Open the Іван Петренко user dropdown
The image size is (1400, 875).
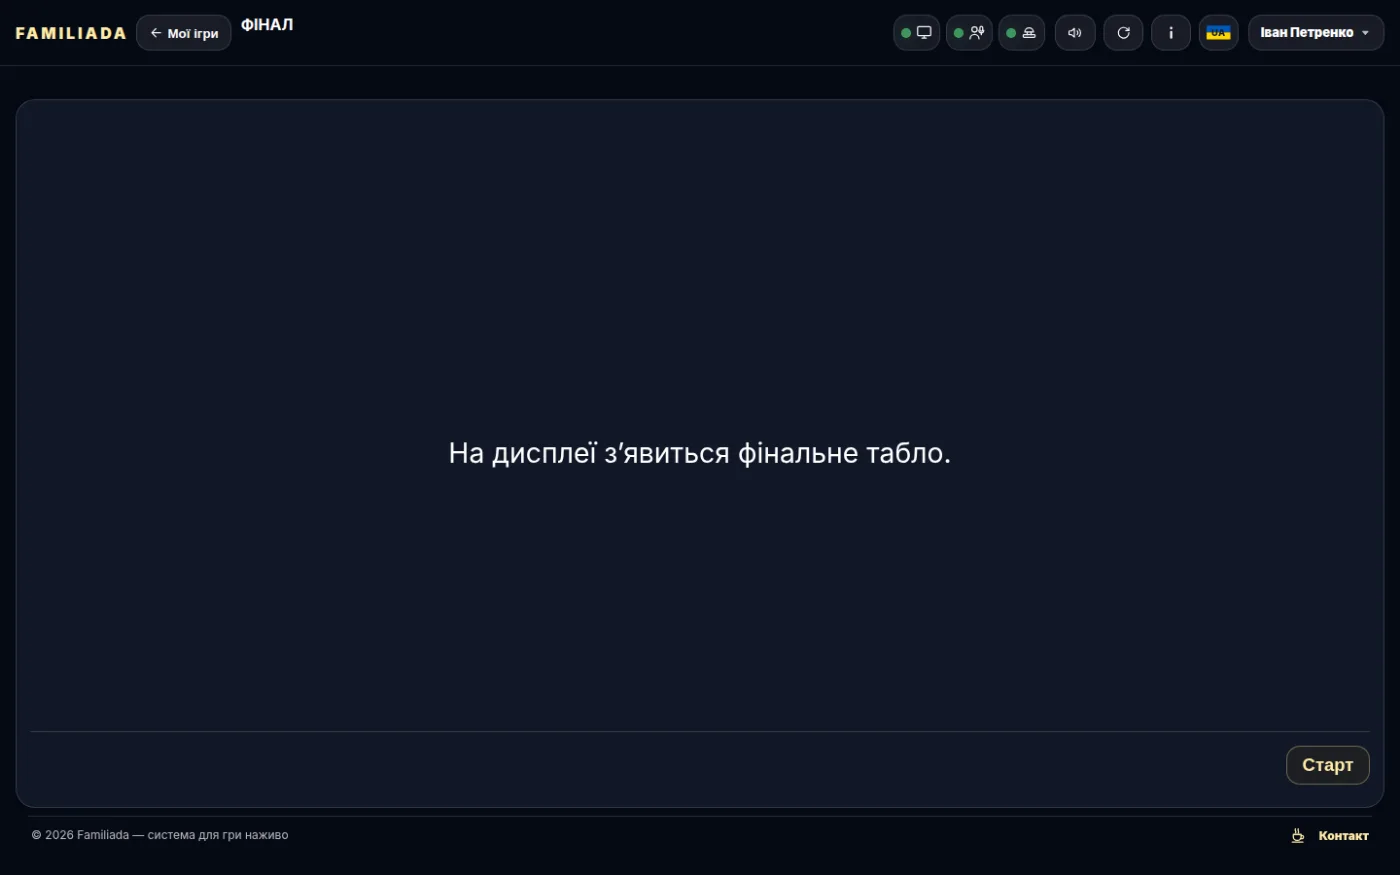(x=1316, y=33)
